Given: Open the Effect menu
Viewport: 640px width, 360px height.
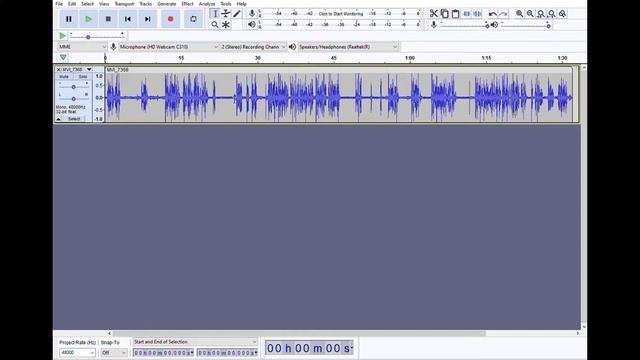Looking at the screenshot, I should point(187,4).
